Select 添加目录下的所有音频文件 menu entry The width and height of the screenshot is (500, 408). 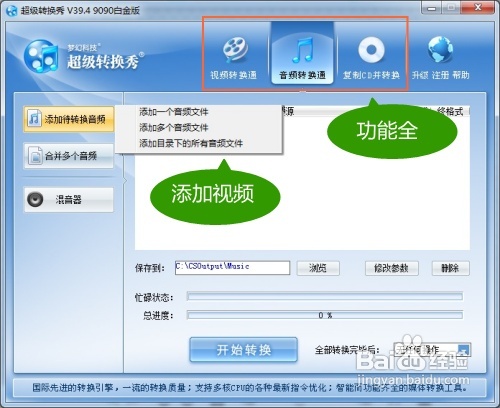point(191,143)
